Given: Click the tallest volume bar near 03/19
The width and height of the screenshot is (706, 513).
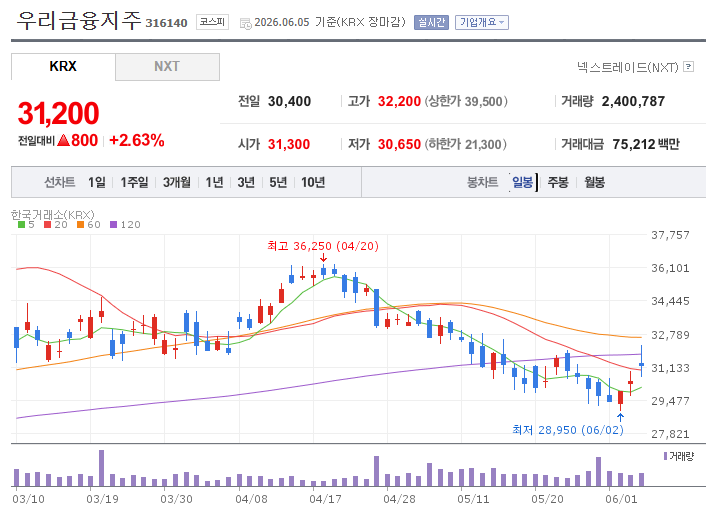Looking at the screenshot, I should click(101, 468).
